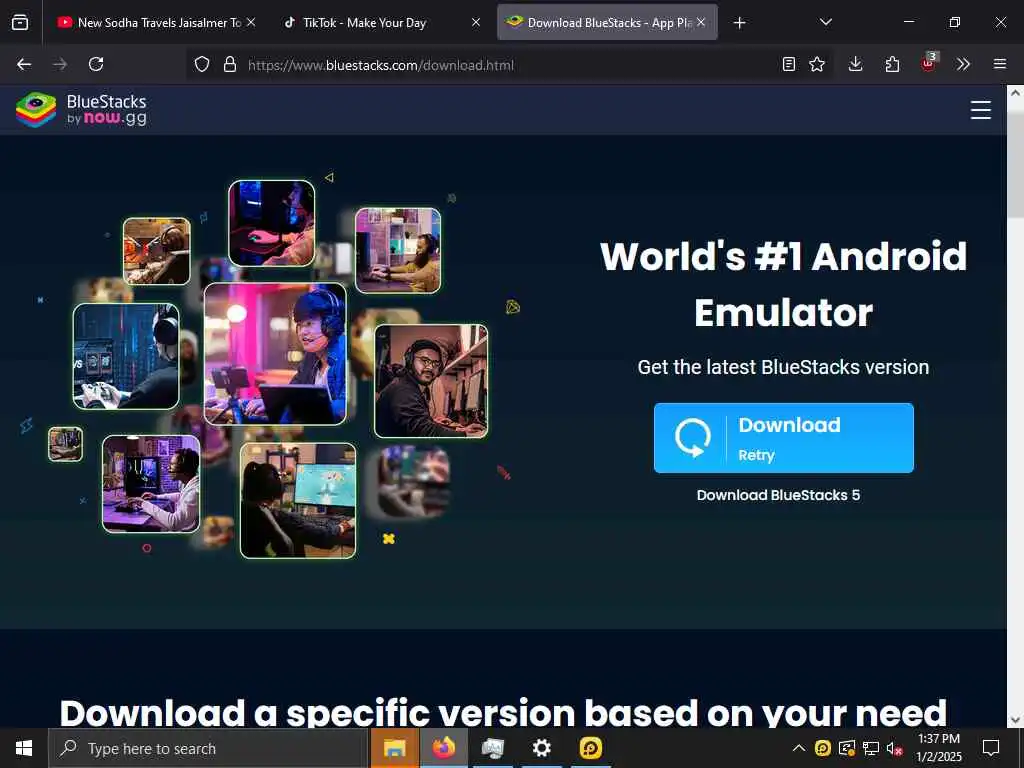Screen dimensions: 1024x768
Task: Open the clock showing 1:37 PM
Action: [938, 748]
